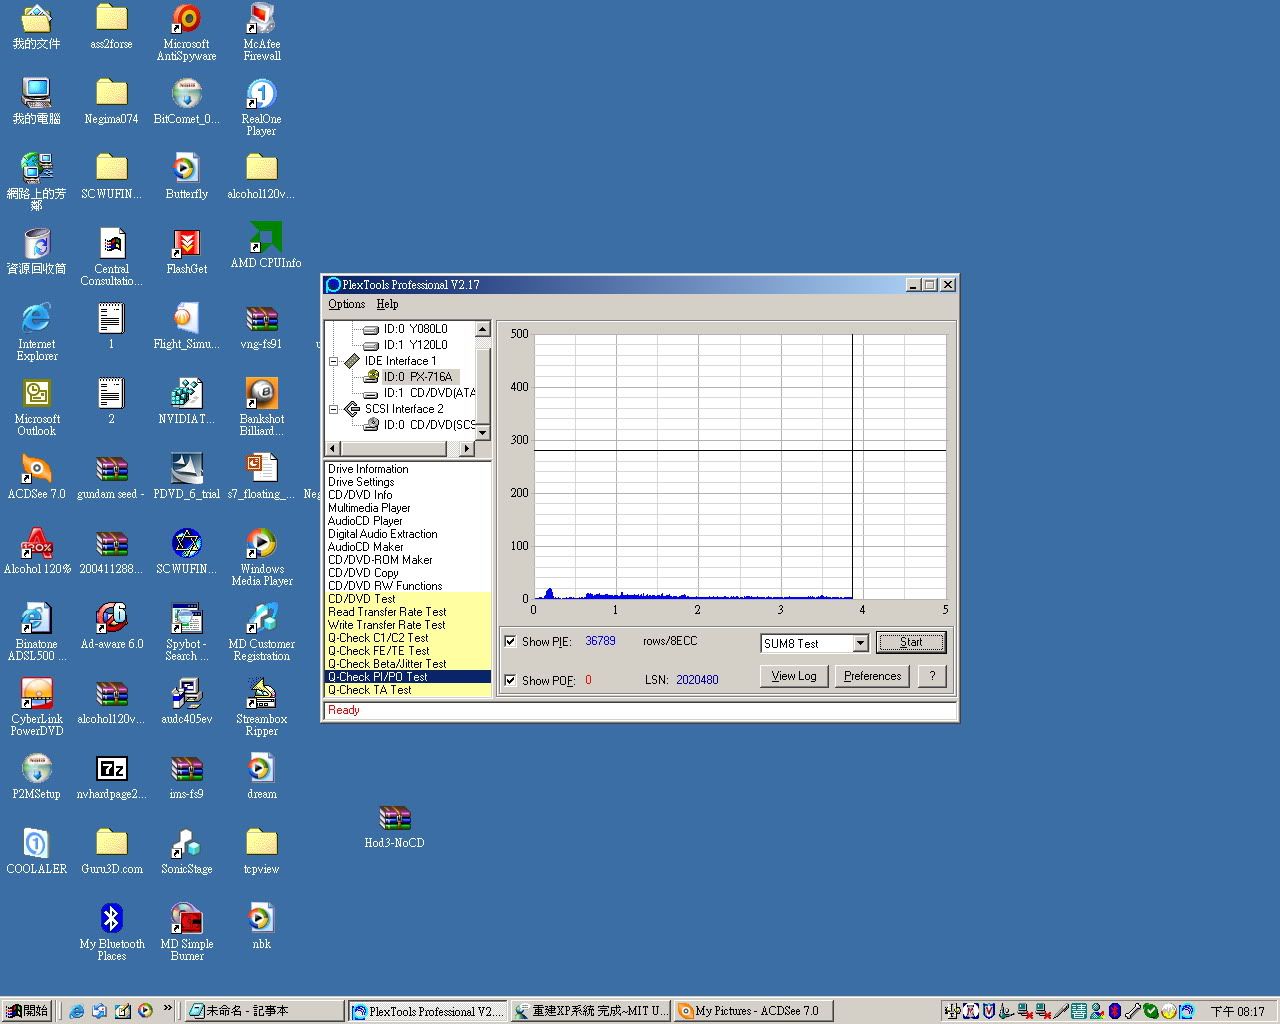Open AMD CPUInfo desktop icon
Viewport: 1280px width, 1024px height.
[x=265, y=245]
